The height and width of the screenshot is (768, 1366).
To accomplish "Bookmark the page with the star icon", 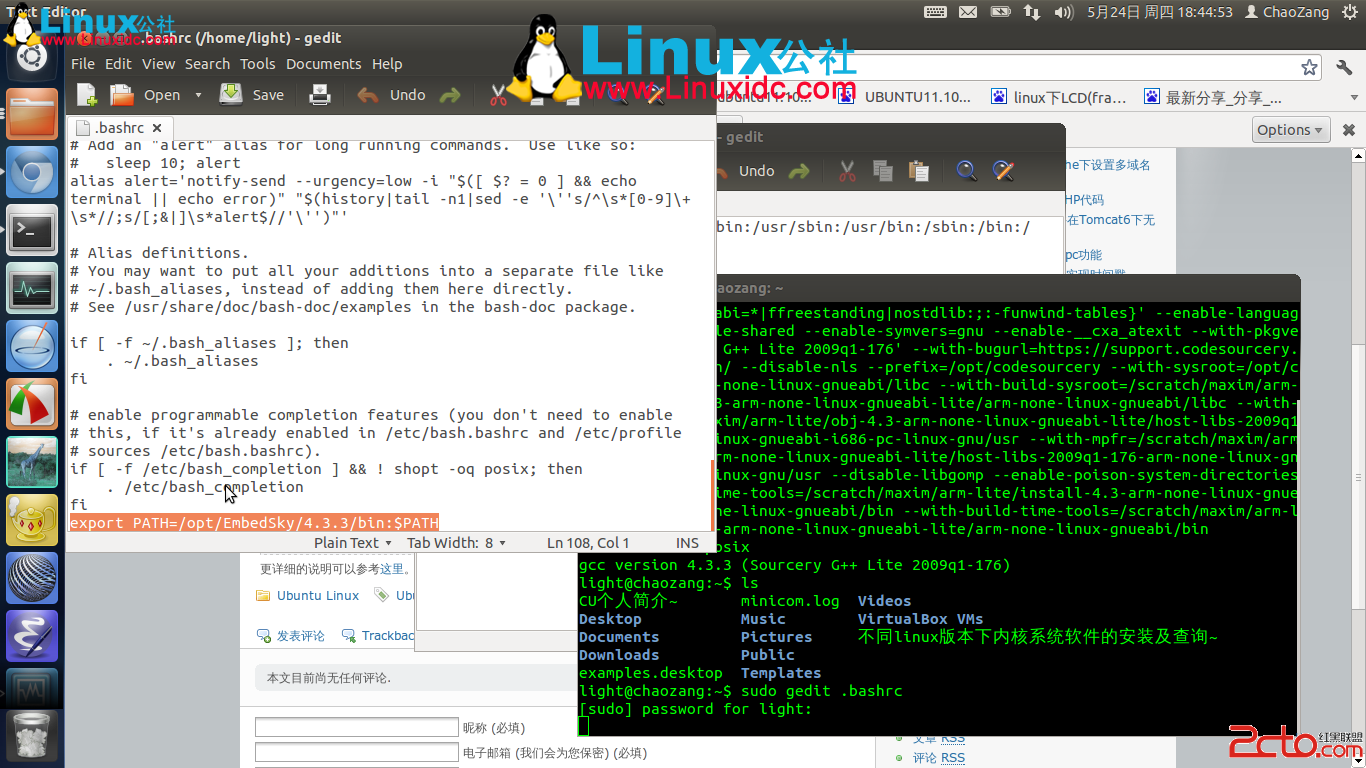I will (1309, 67).
